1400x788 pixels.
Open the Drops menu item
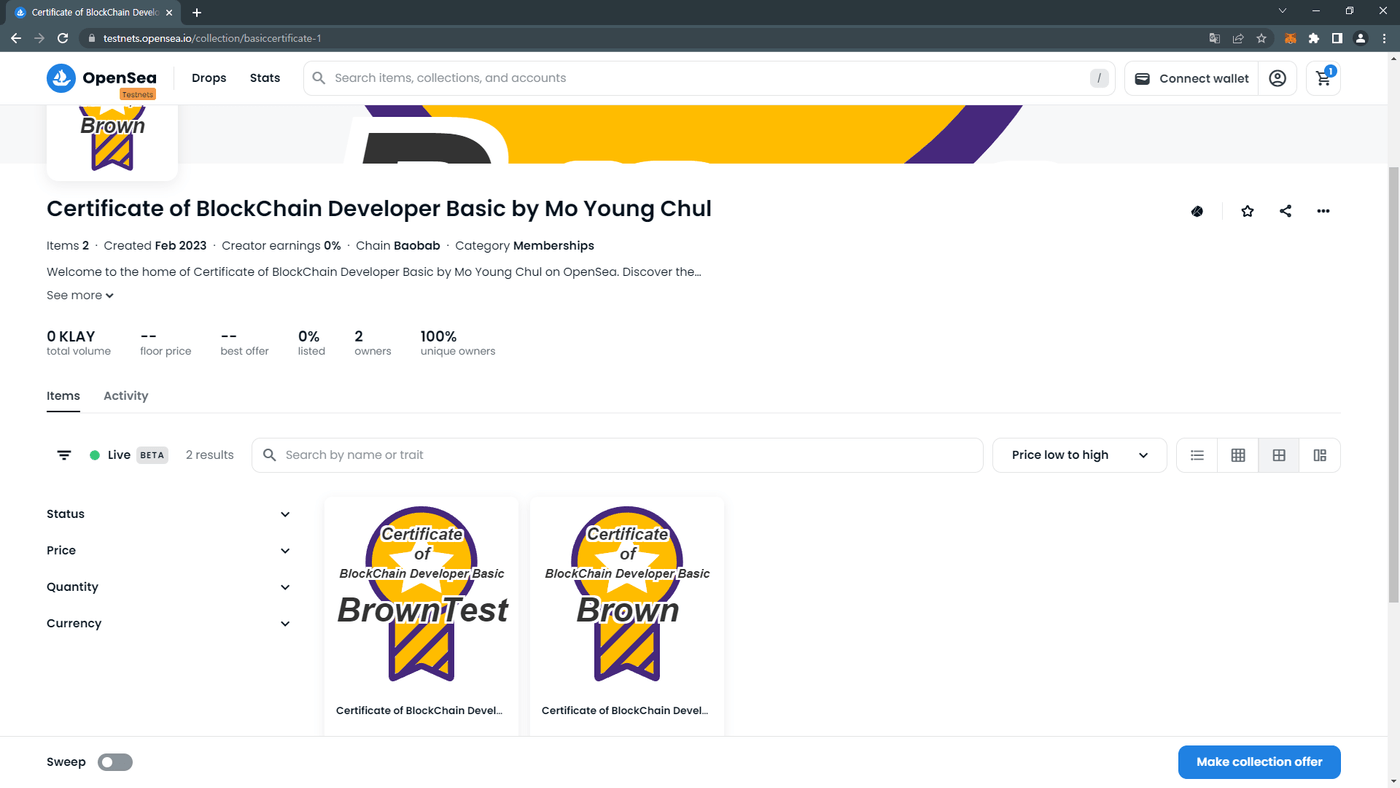(x=209, y=78)
